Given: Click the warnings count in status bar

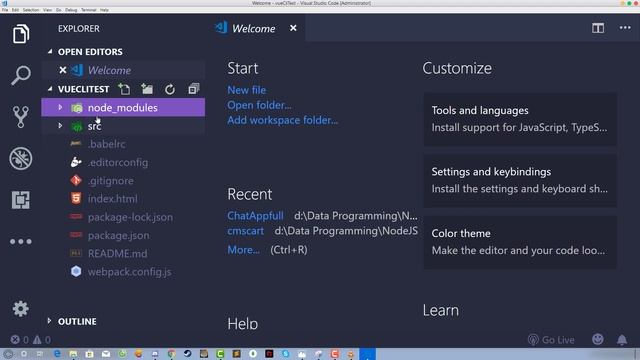Looking at the screenshot, I should pyautogui.click(x=42, y=340).
